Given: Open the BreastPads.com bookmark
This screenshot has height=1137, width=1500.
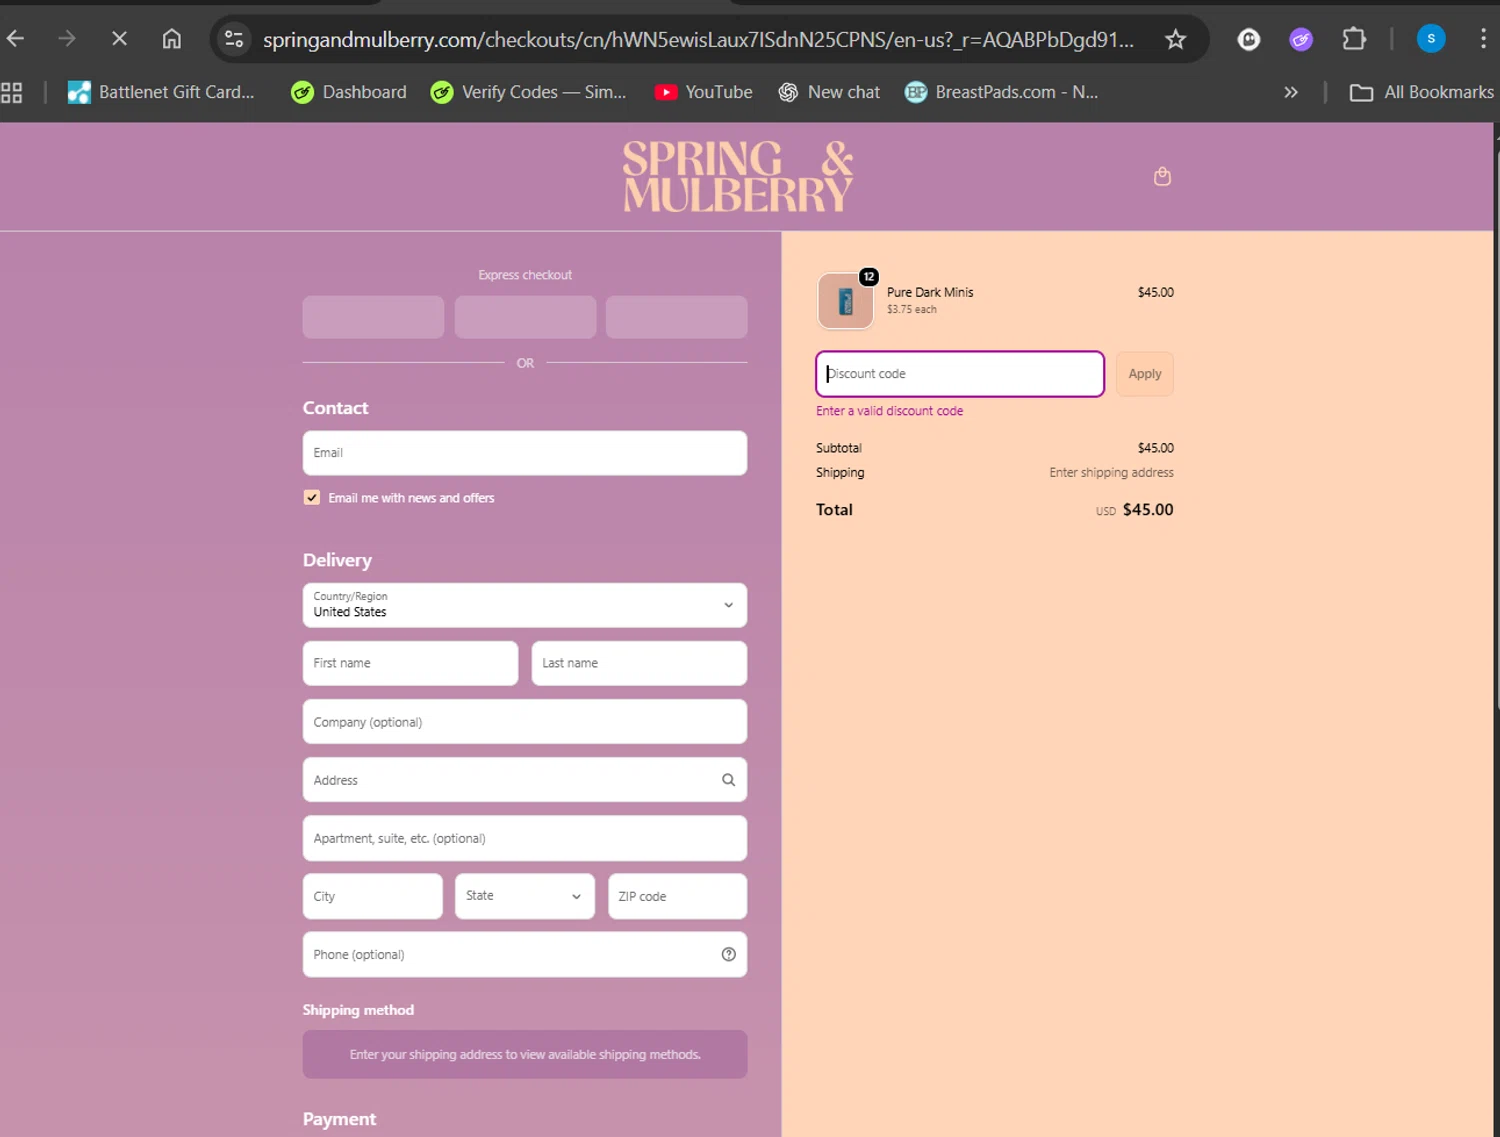Looking at the screenshot, I should tap(1001, 92).
